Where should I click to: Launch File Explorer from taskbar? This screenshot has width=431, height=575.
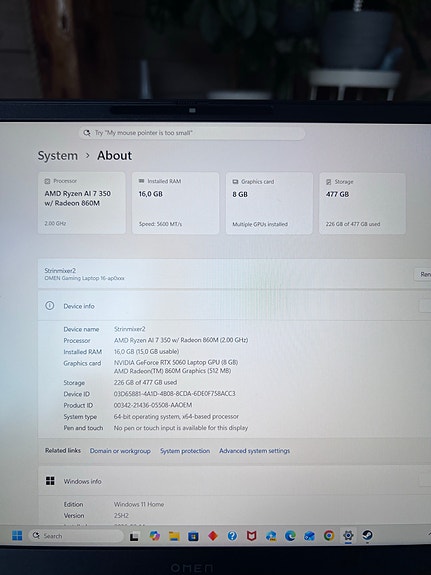pos(174,536)
